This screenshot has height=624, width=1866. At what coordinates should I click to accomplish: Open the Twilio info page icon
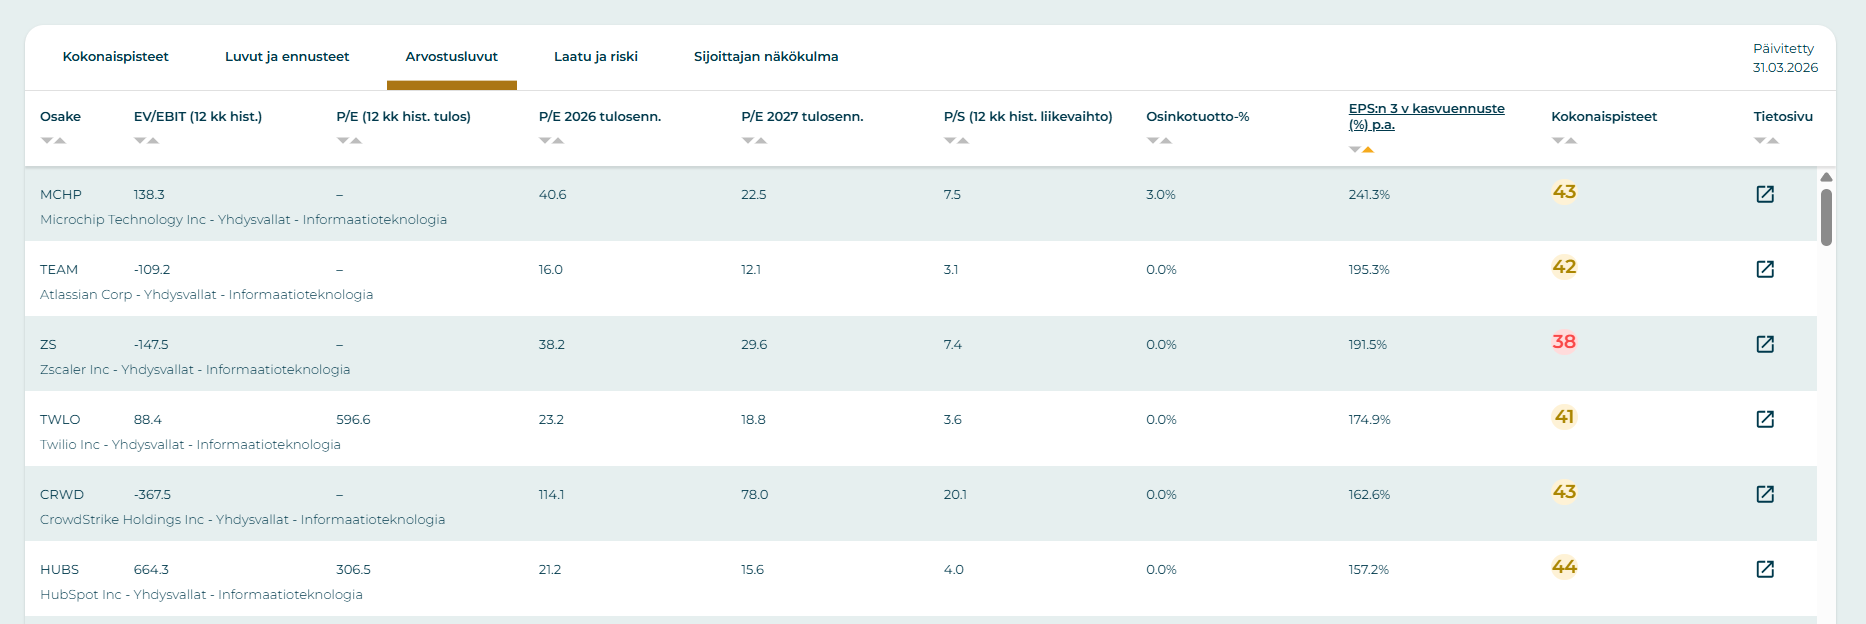coord(1765,419)
